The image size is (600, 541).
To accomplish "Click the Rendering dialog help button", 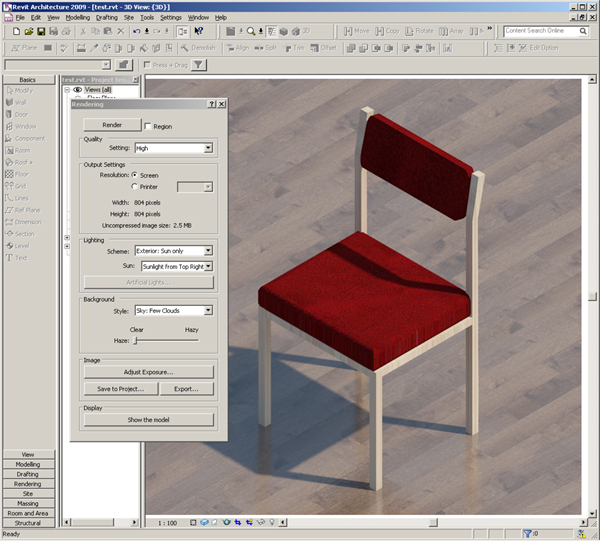I will coord(212,104).
